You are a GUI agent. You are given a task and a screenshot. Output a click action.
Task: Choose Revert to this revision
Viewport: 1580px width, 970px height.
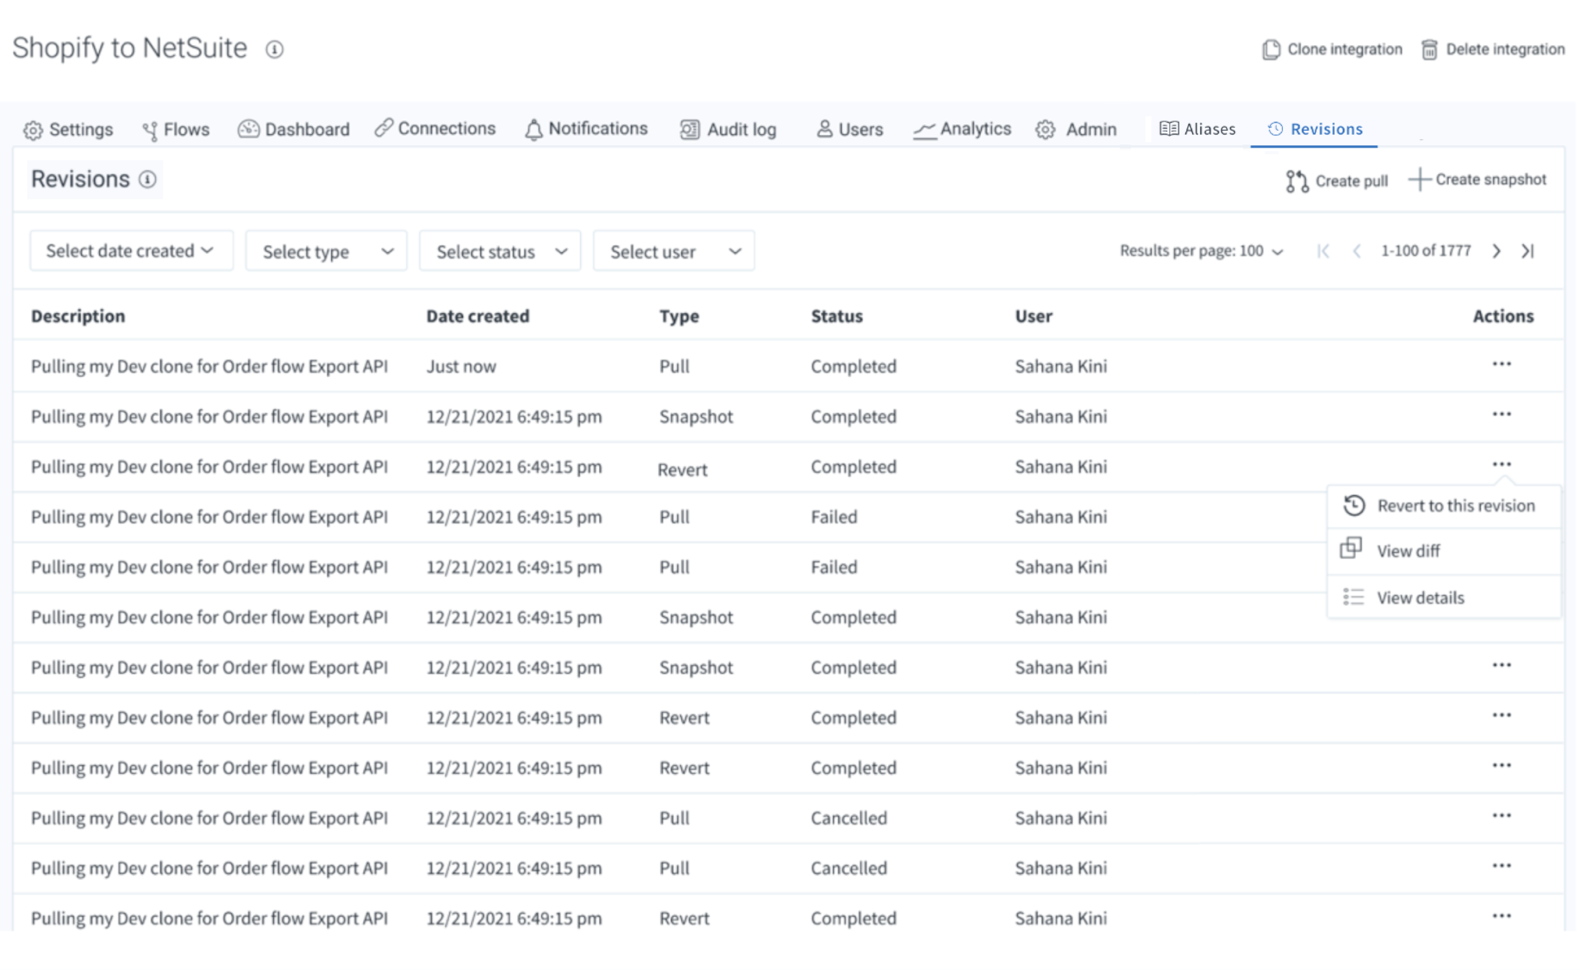pyautogui.click(x=1443, y=506)
